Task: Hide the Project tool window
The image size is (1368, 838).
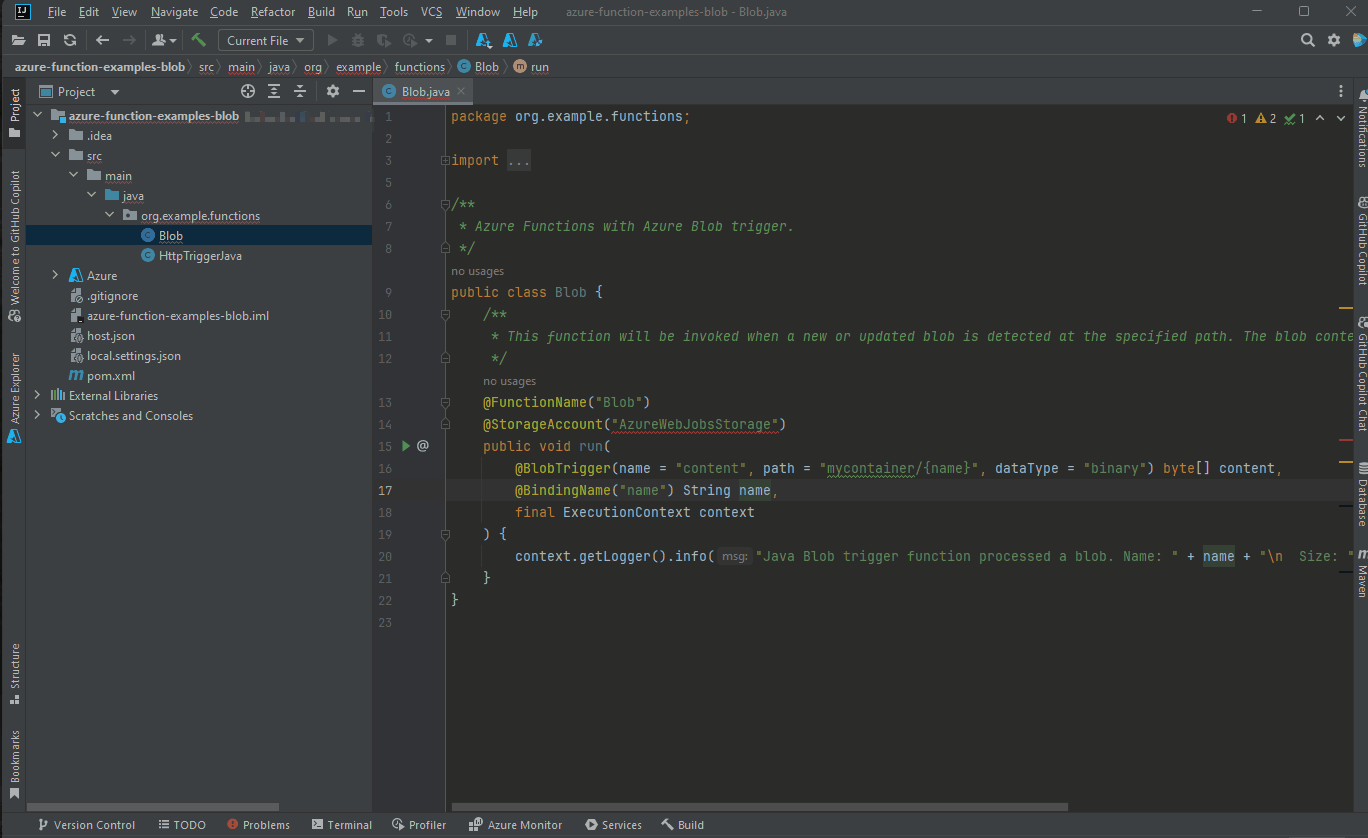Action: pyautogui.click(x=359, y=91)
